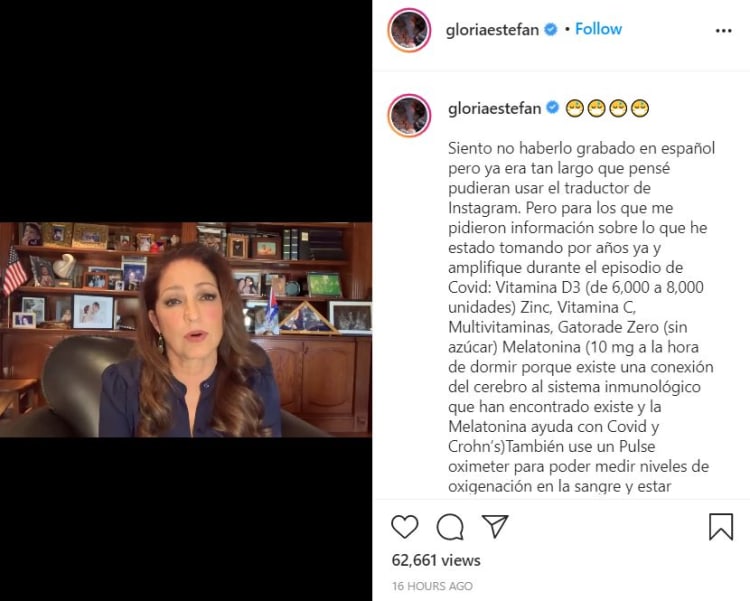The width and height of the screenshot is (750, 601).
Task: Open avatar next to the caption
Action: 409,116
